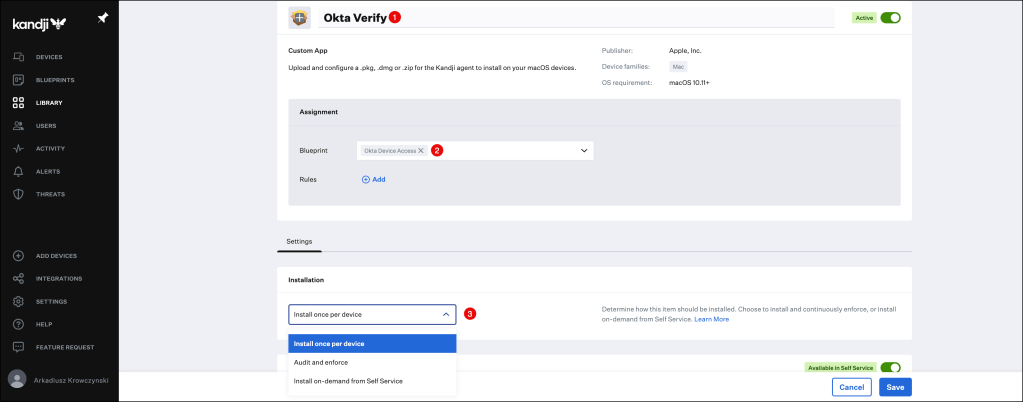Click the Okta Verify app icon
Screen dimensions: 1023x402
[x=299, y=18]
